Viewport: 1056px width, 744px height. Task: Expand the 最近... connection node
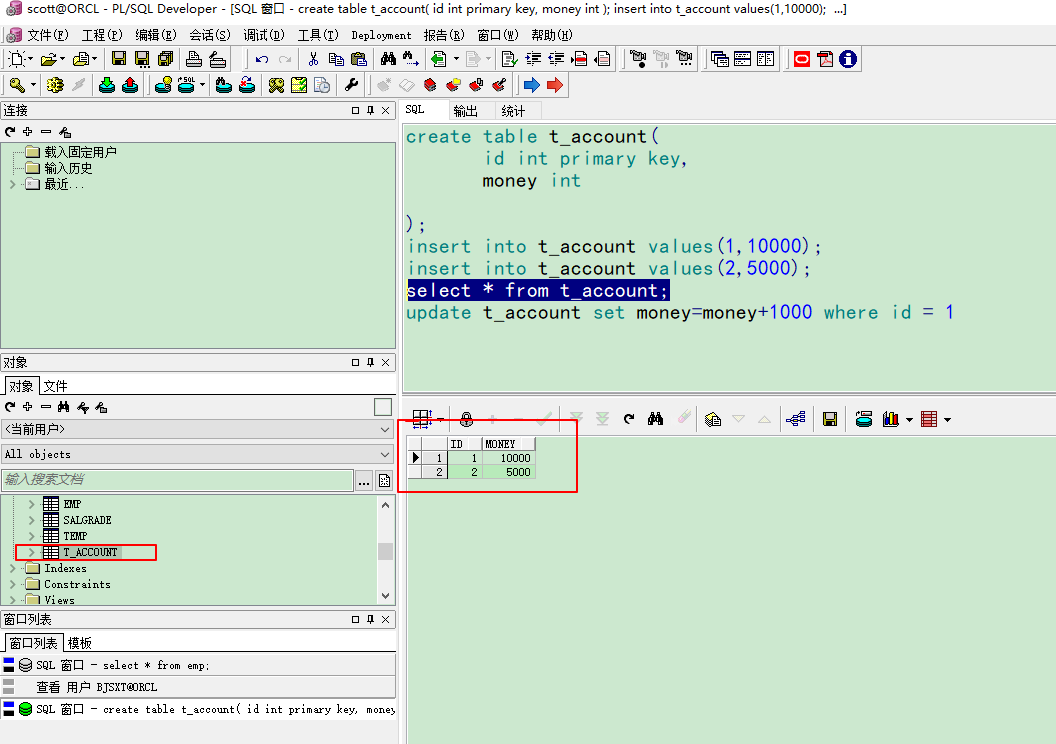tap(12, 184)
